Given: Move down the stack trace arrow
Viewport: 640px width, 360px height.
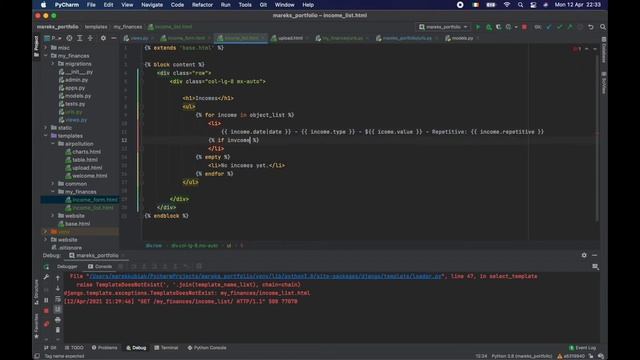Looking at the screenshot, I should tap(58, 288).
